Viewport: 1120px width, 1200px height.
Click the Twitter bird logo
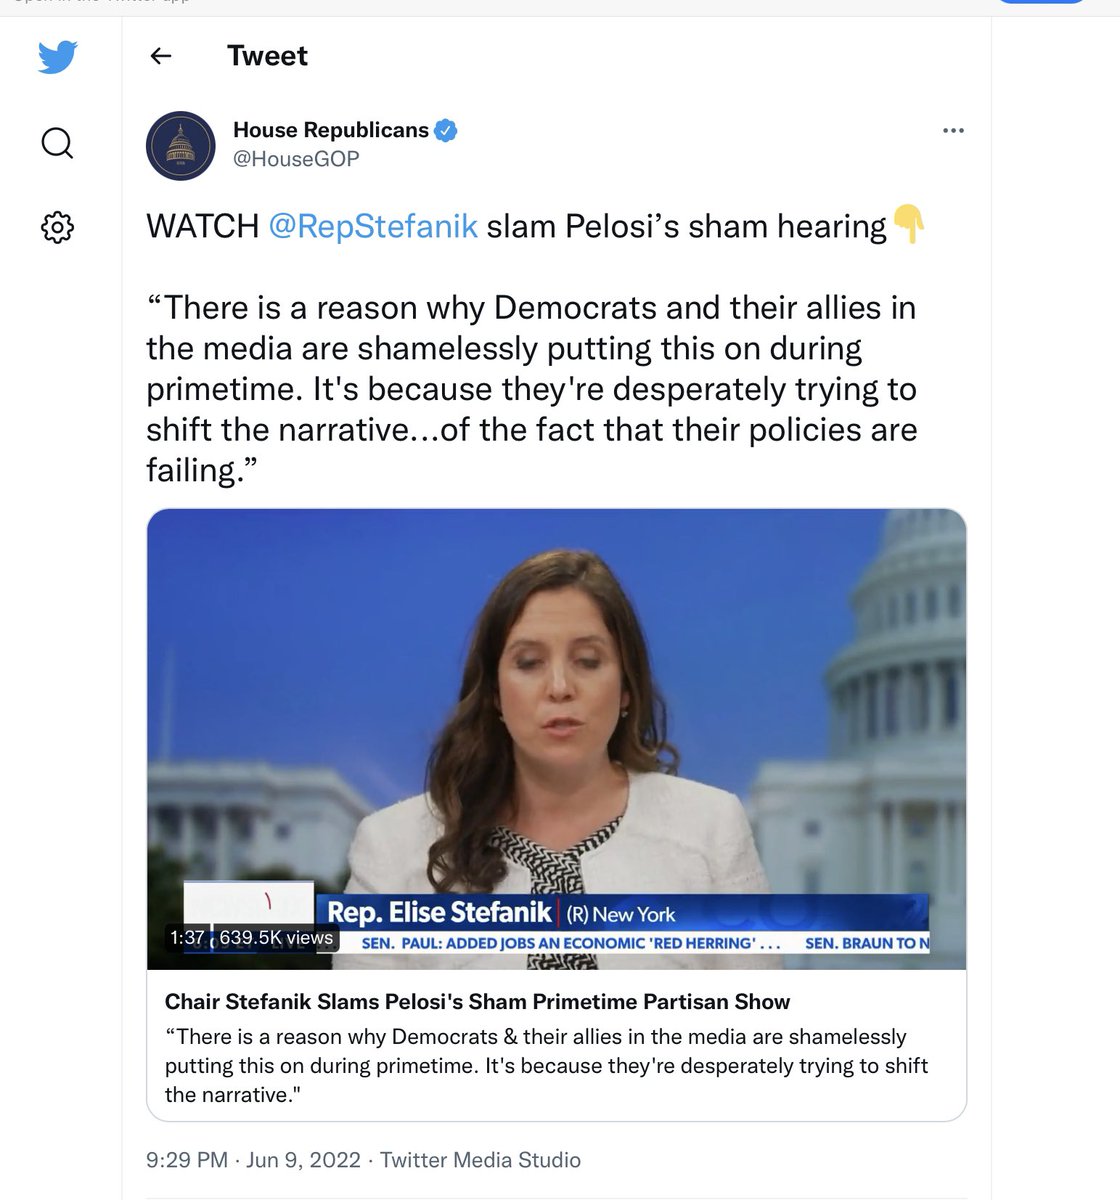pos(57,57)
